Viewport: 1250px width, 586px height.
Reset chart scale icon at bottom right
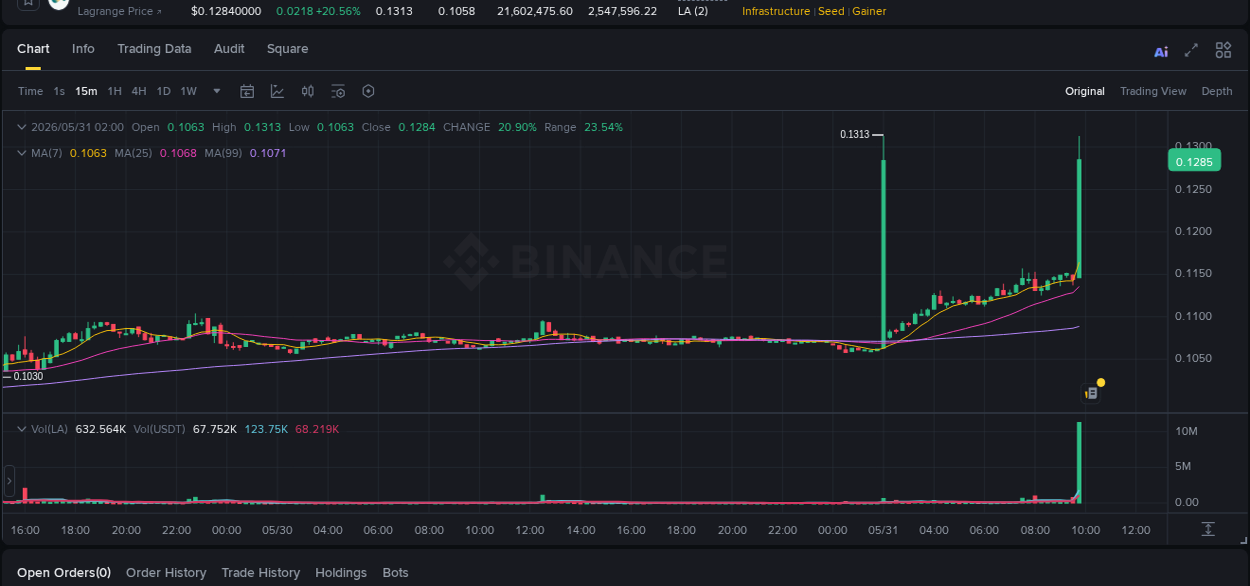tap(1208, 529)
